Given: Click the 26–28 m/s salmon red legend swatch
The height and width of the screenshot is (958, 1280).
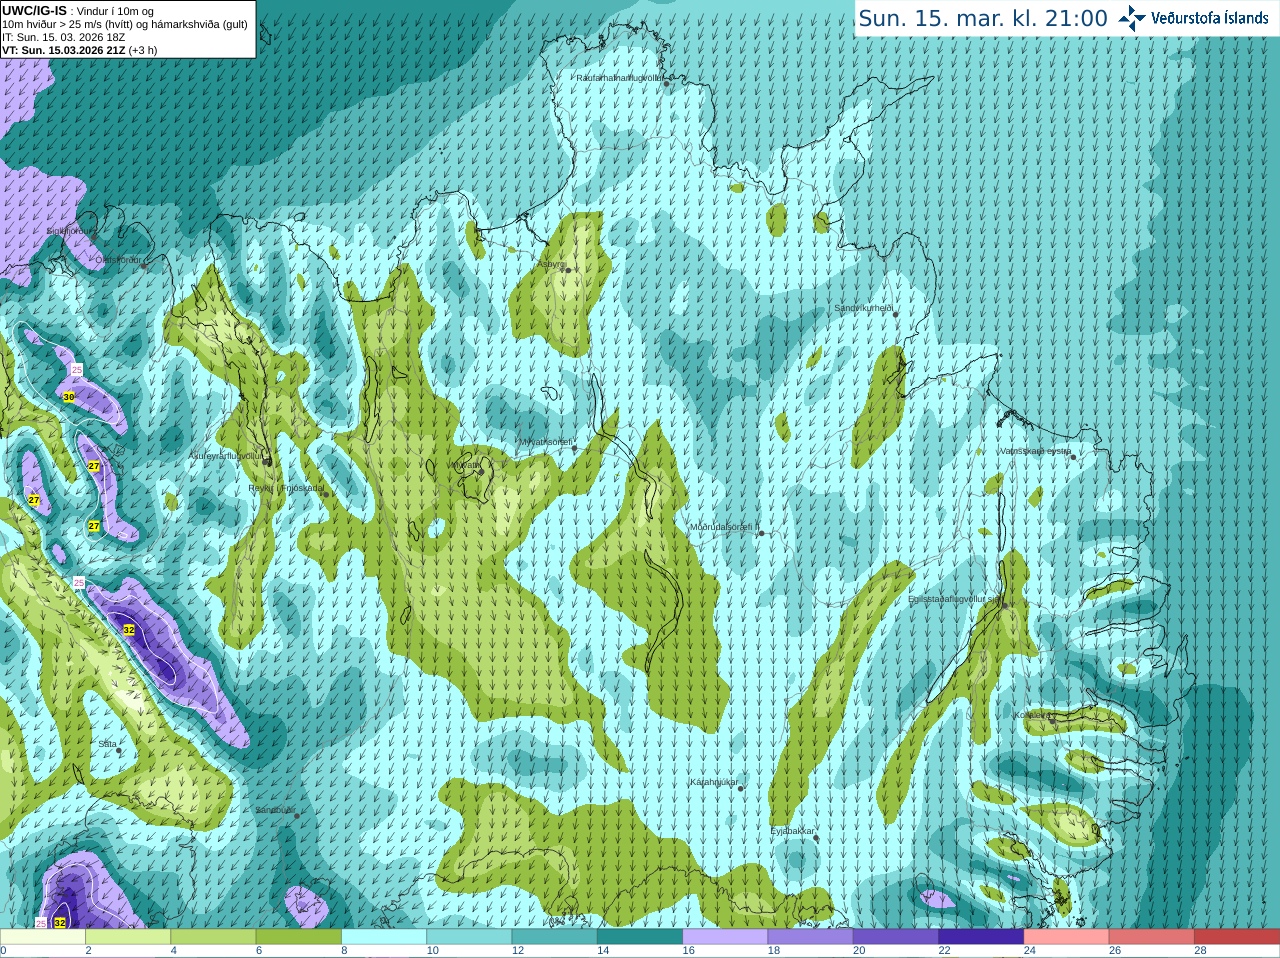Looking at the screenshot, I should (1152, 937).
